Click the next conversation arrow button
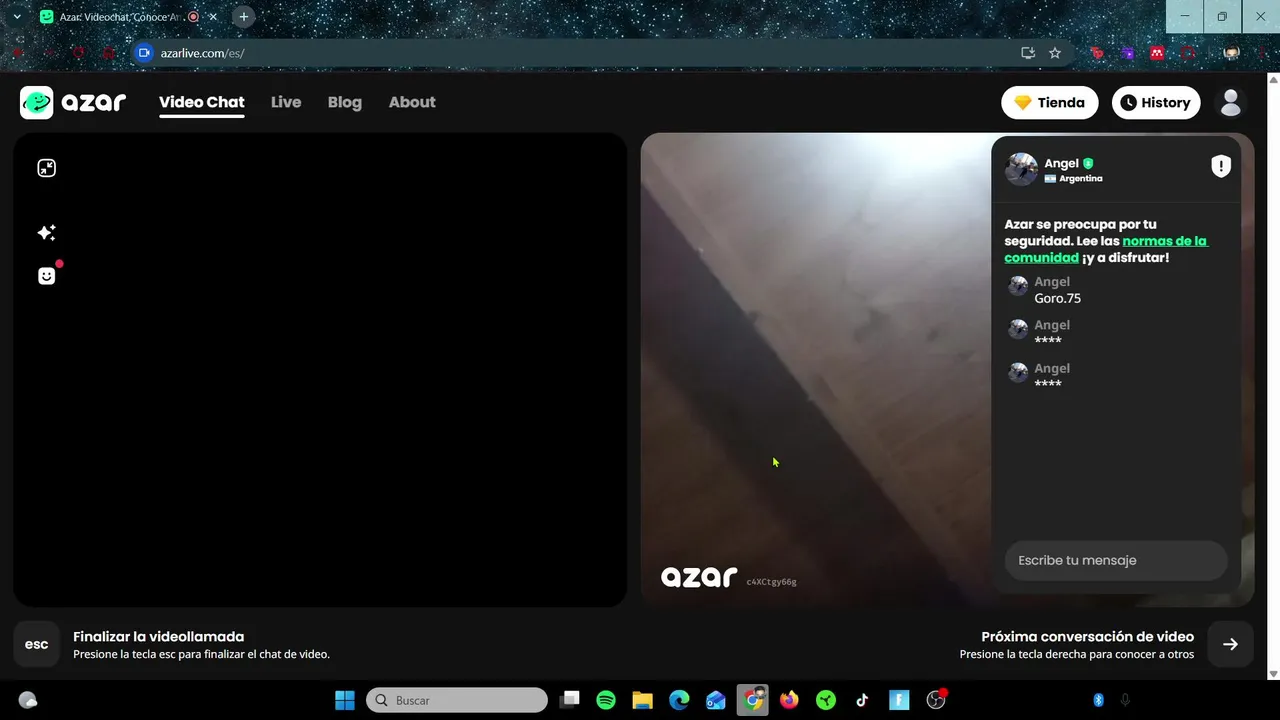Screen dimensions: 1280x720 [x=1230, y=644]
